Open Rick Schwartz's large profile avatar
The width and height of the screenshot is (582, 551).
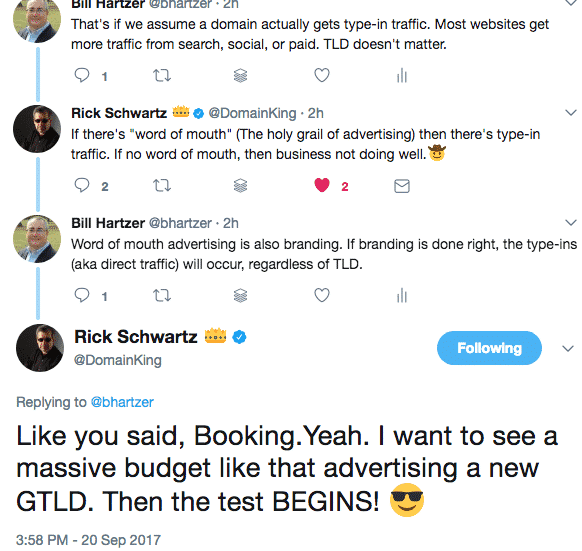pos(40,348)
